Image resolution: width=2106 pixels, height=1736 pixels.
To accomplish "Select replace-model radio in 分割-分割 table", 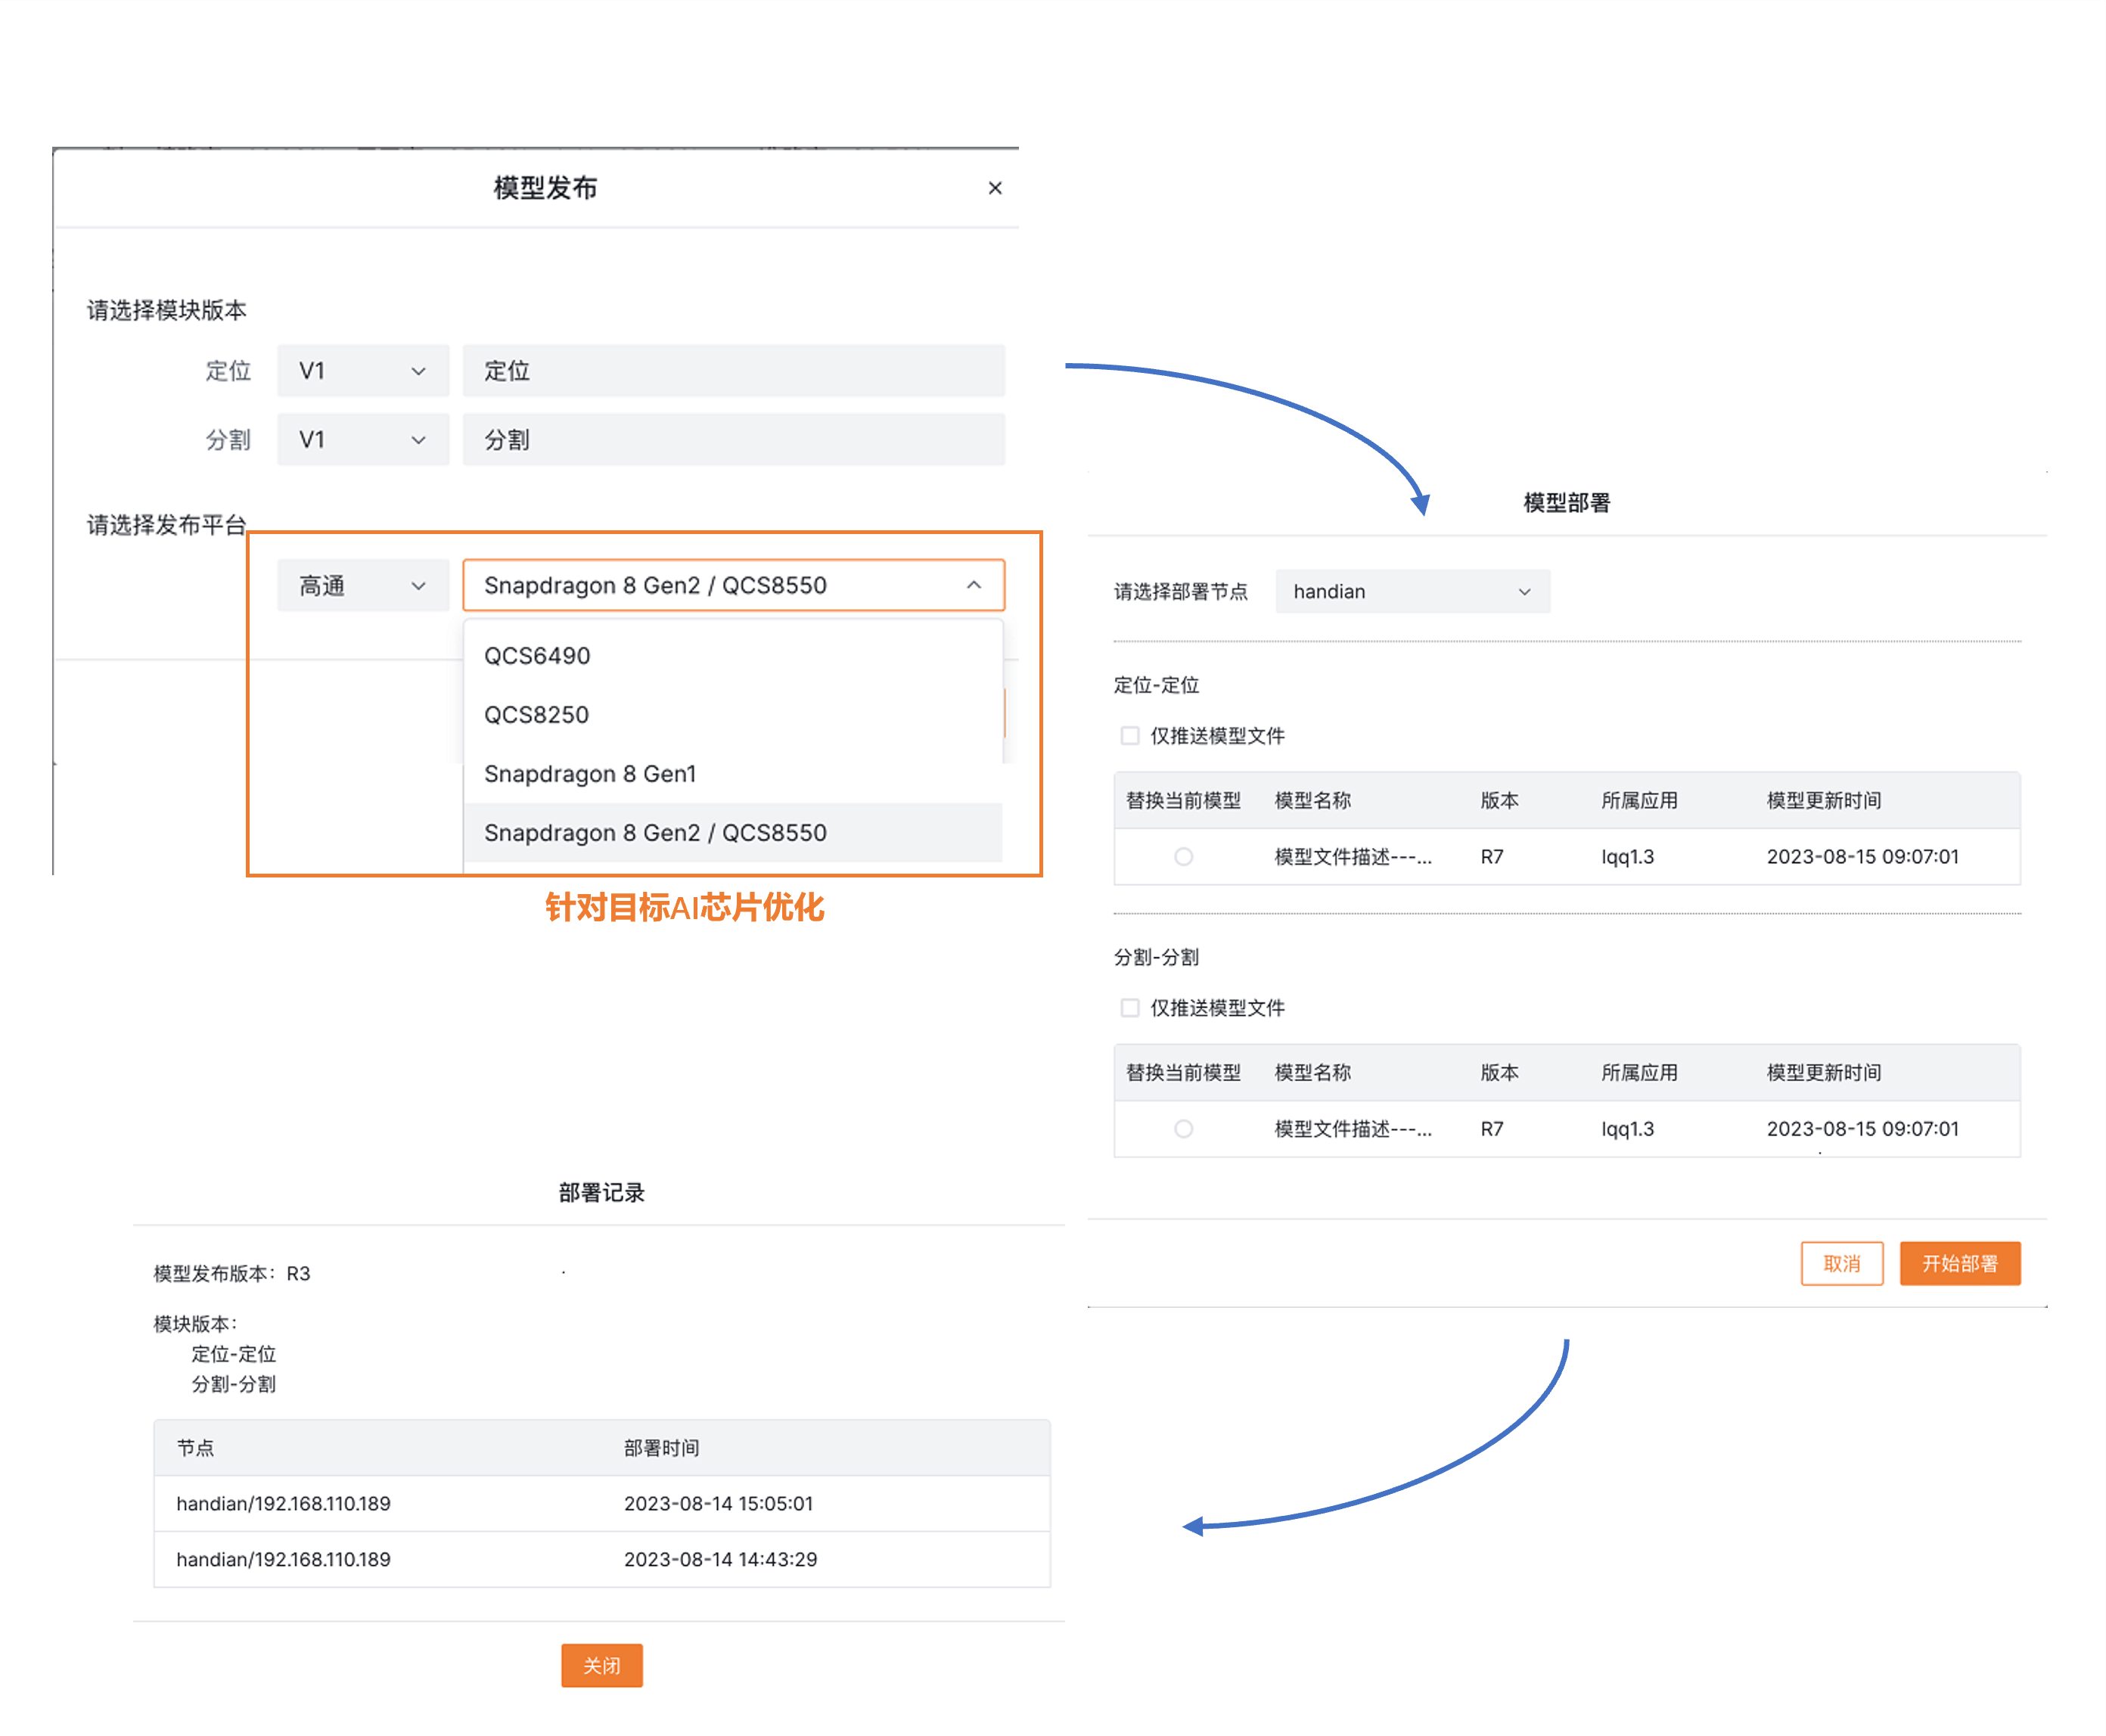I will click(x=1183, y=1129).
